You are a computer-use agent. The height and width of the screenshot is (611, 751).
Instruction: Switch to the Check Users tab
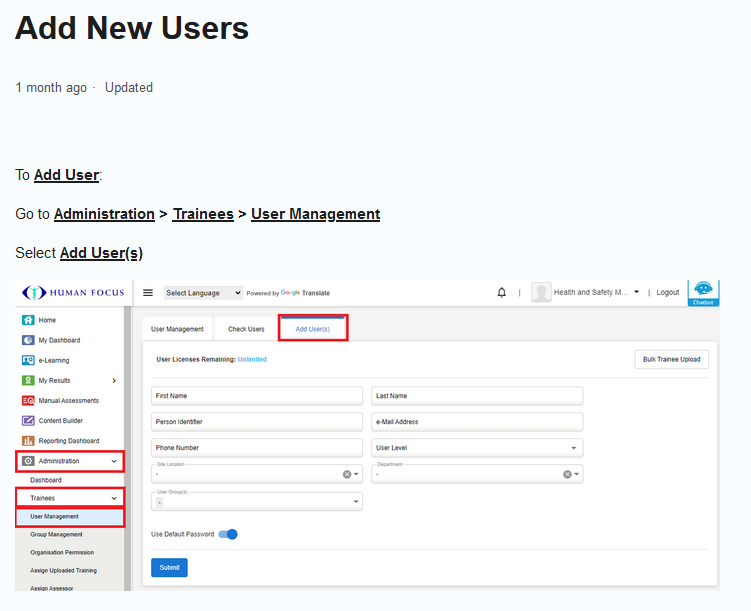[x=246, y=329]
